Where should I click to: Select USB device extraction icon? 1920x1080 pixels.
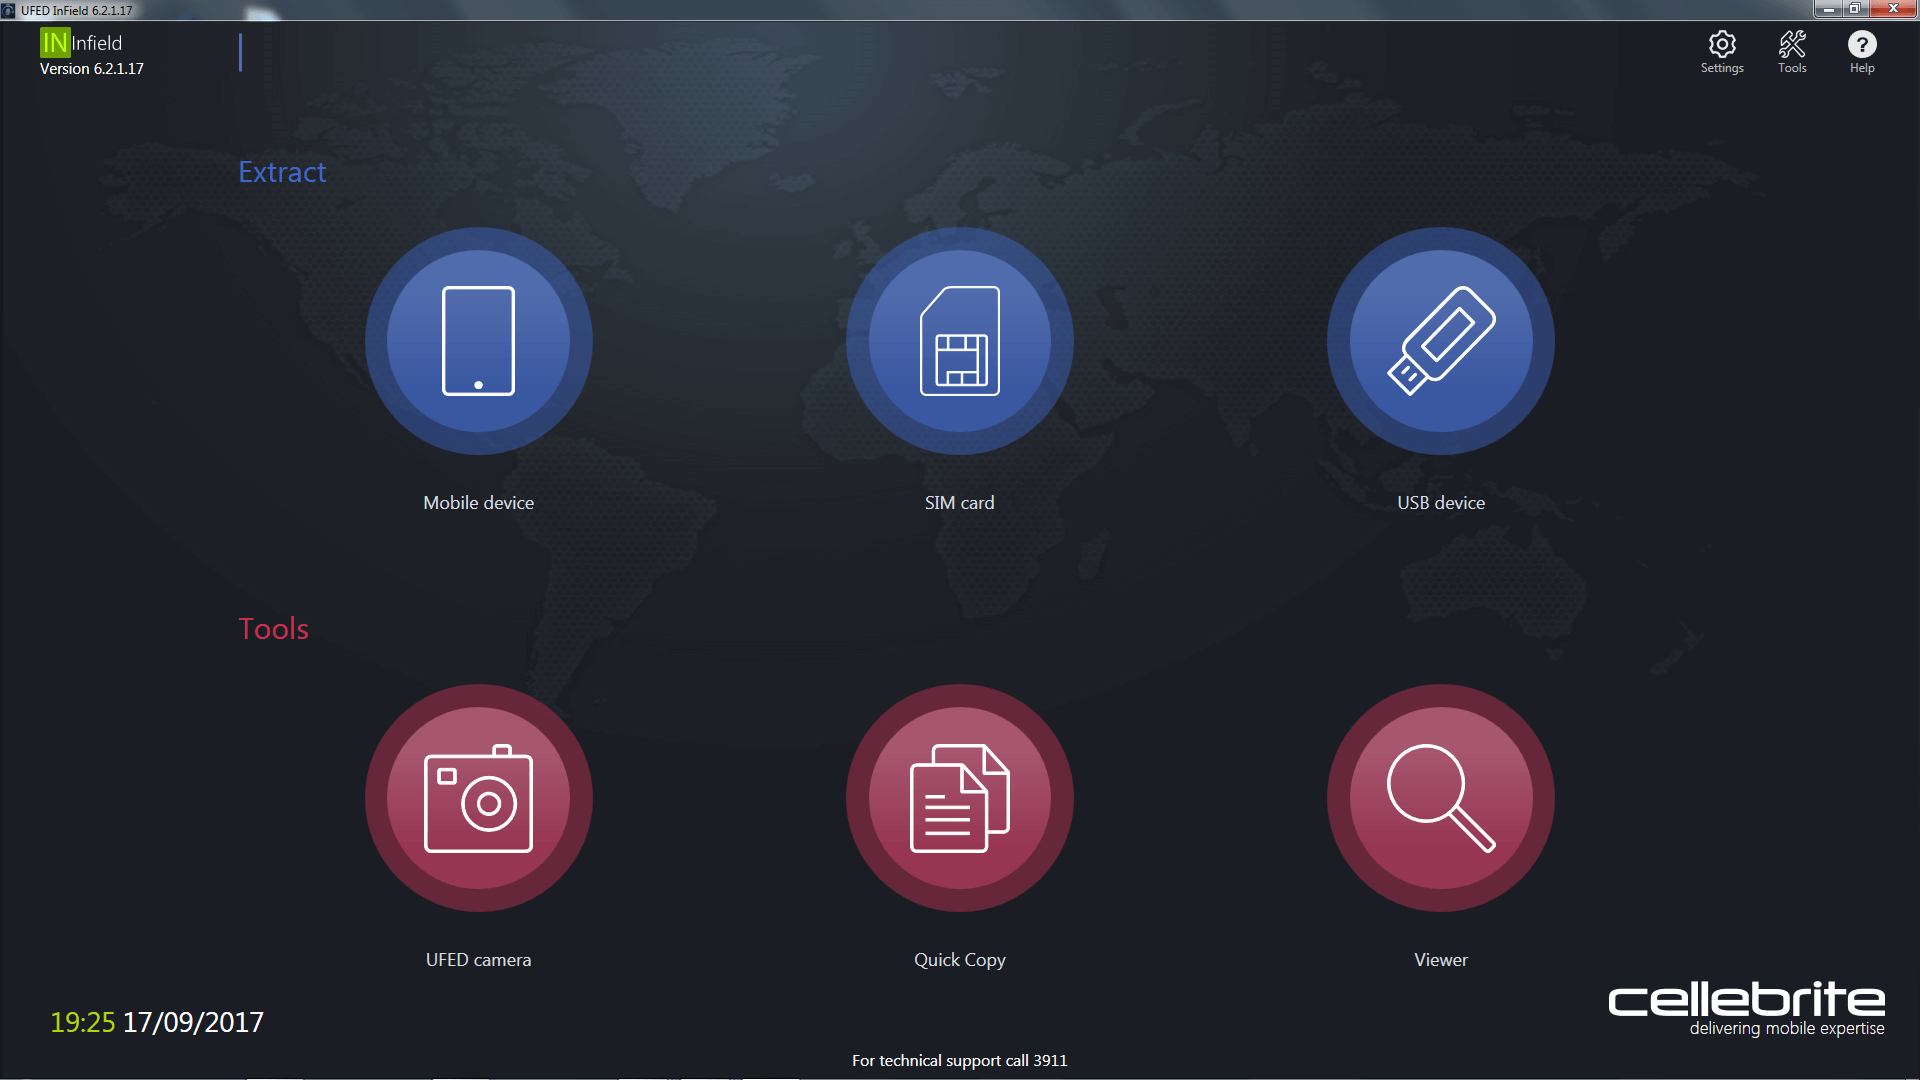point(1440,341)
